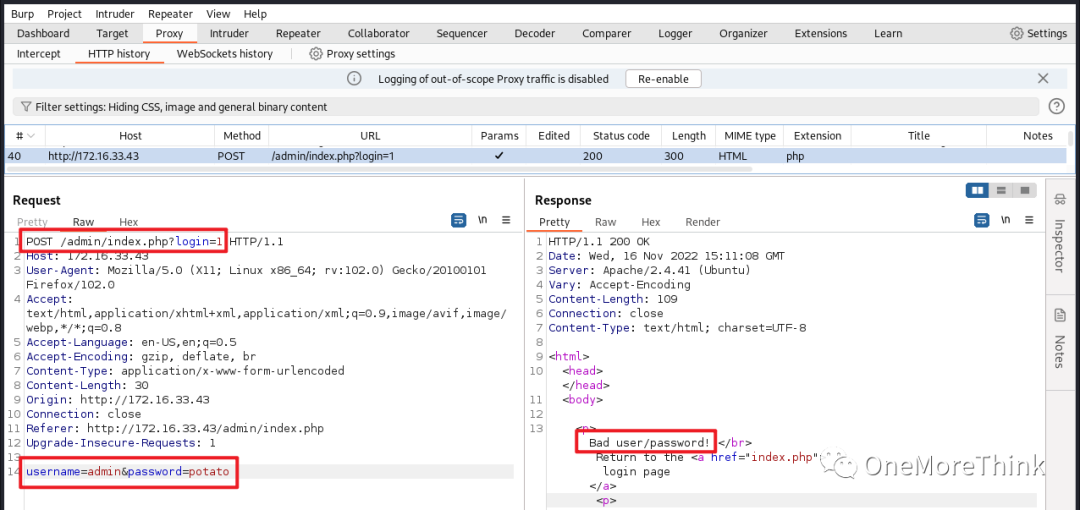Open the filter help question icon
The width and height of the screenshot is (1080, 510).
point(1057,107)
